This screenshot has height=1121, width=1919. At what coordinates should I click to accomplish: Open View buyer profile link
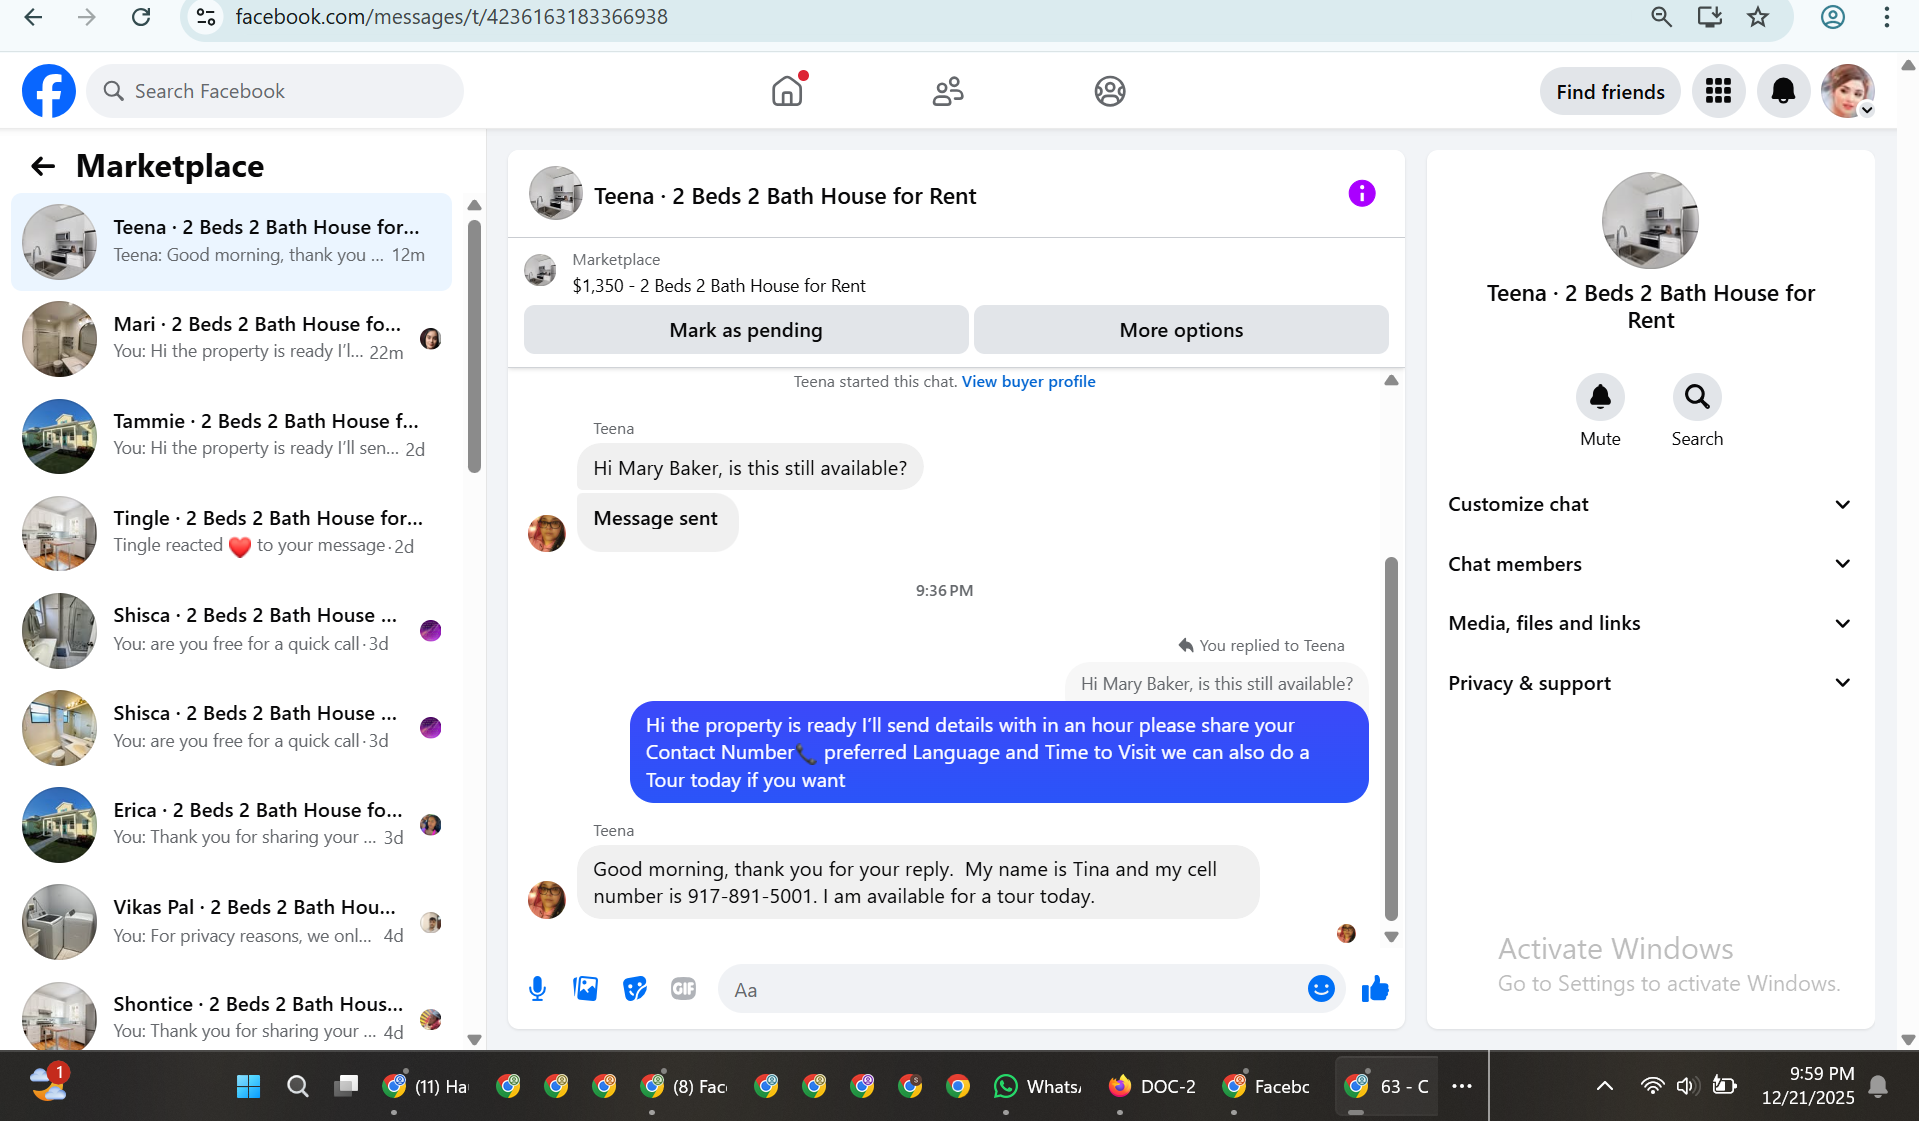(1028, 382)
